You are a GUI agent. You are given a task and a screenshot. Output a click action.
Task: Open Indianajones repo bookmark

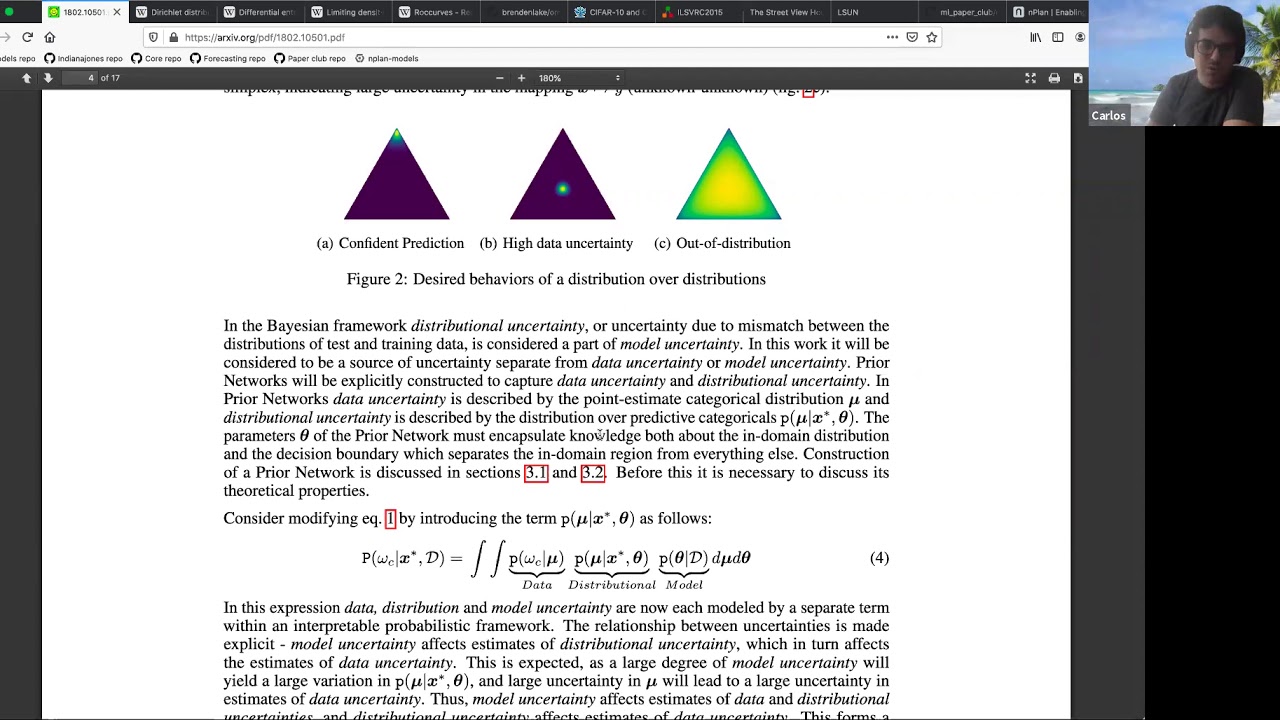[83, 58]
